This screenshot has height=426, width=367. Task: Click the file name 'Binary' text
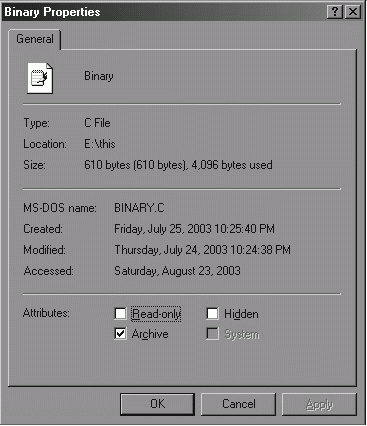pos(99,76)
